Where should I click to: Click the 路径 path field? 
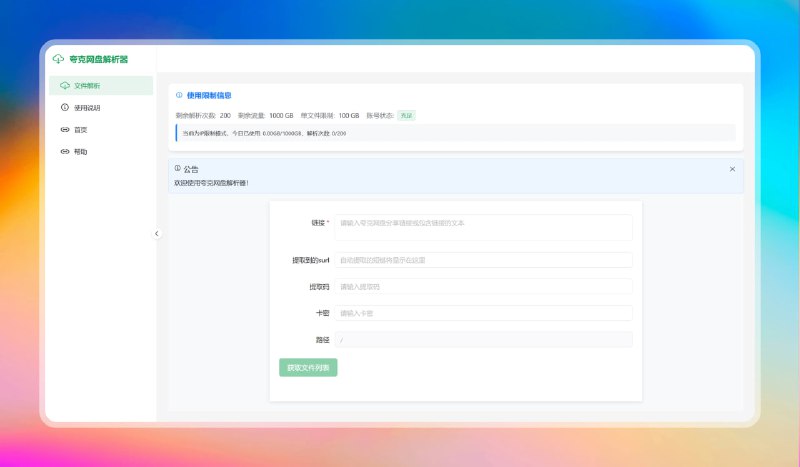tap(484, 339)
